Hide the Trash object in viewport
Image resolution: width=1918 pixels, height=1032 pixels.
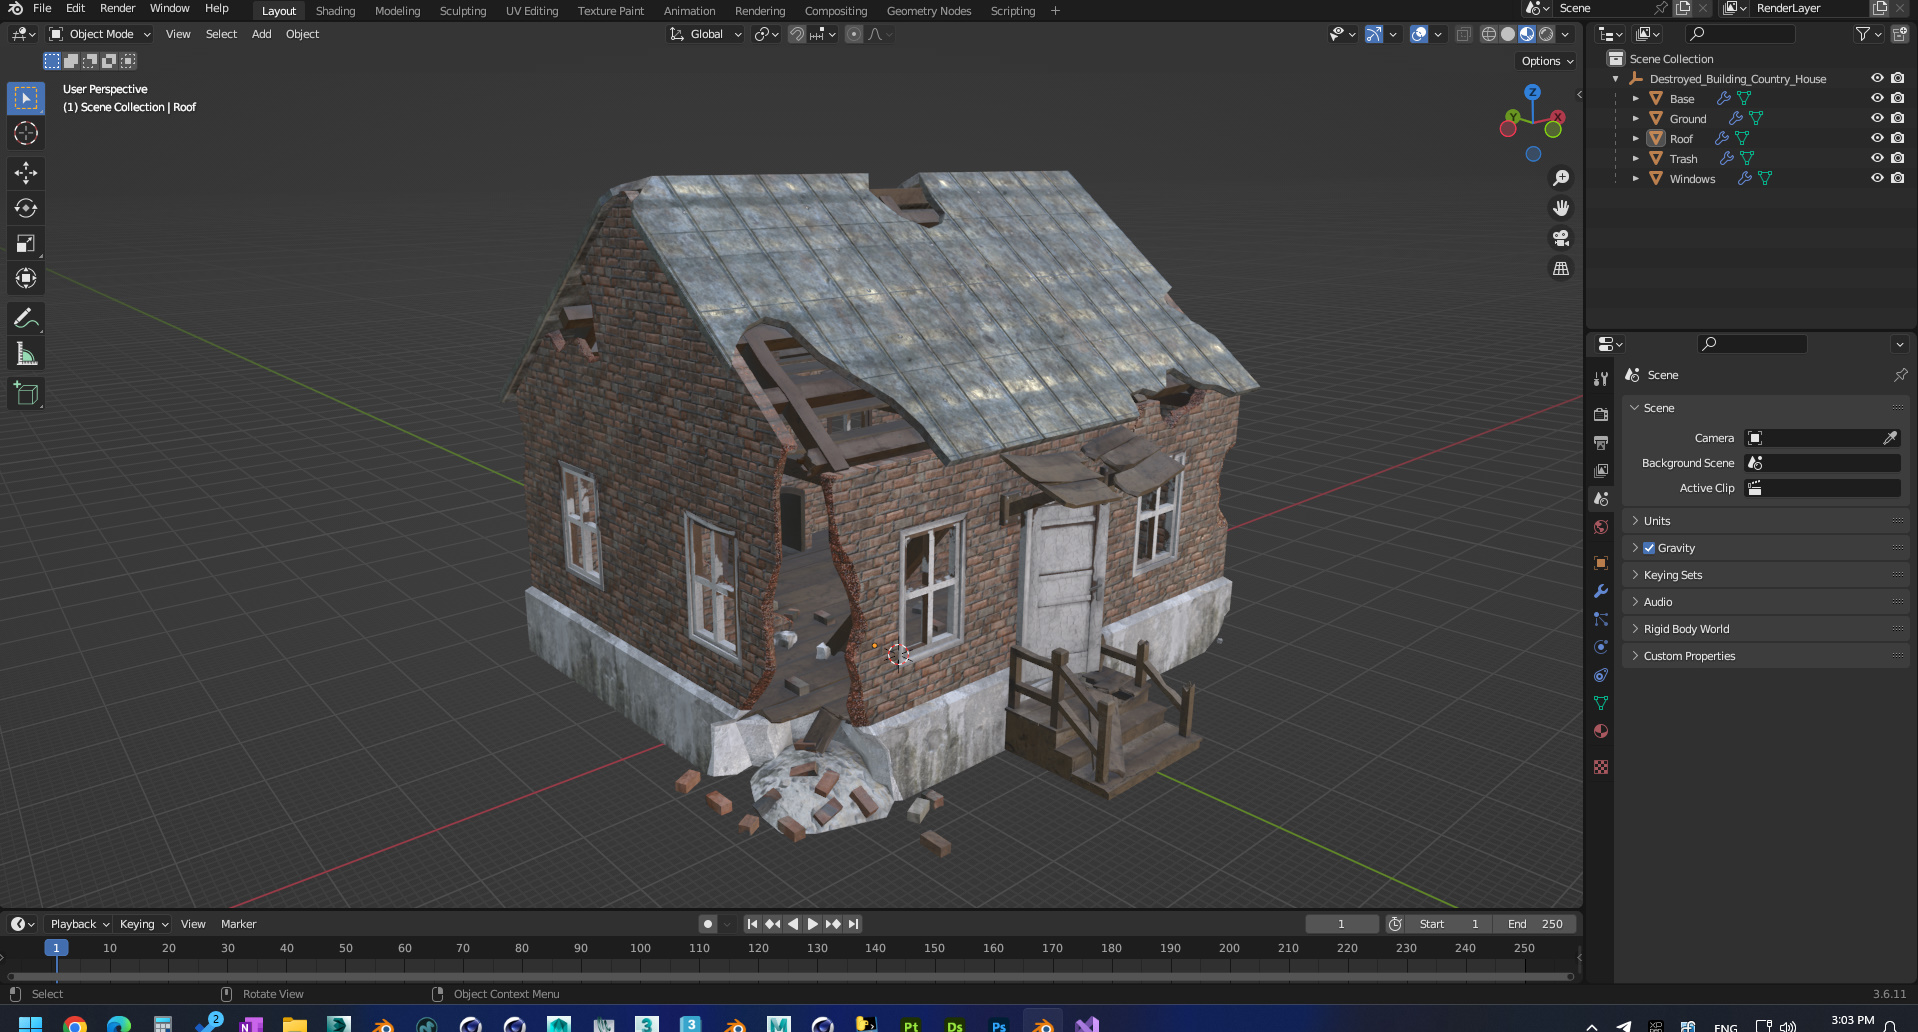click(1877, 158)
